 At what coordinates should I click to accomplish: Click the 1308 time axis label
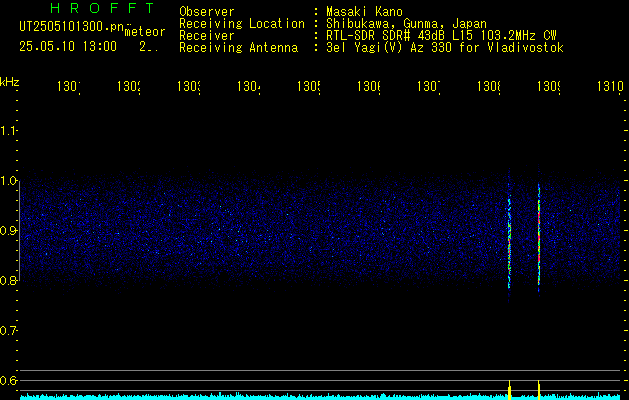pyautogui.click(x=489, y=86)
